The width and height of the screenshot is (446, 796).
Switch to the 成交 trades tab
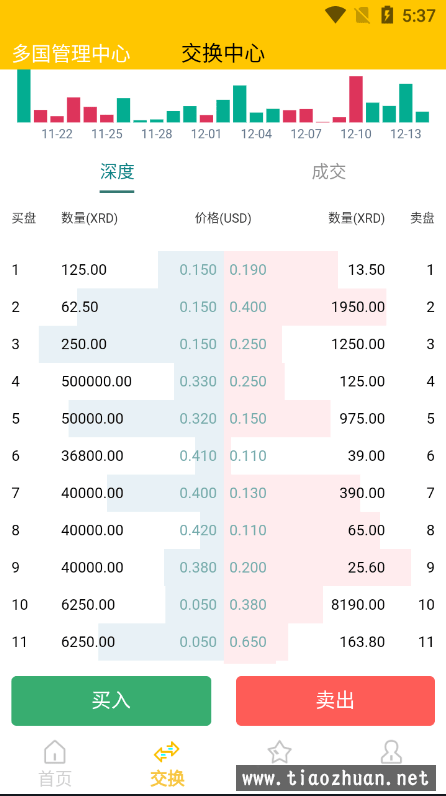(329, 172)
